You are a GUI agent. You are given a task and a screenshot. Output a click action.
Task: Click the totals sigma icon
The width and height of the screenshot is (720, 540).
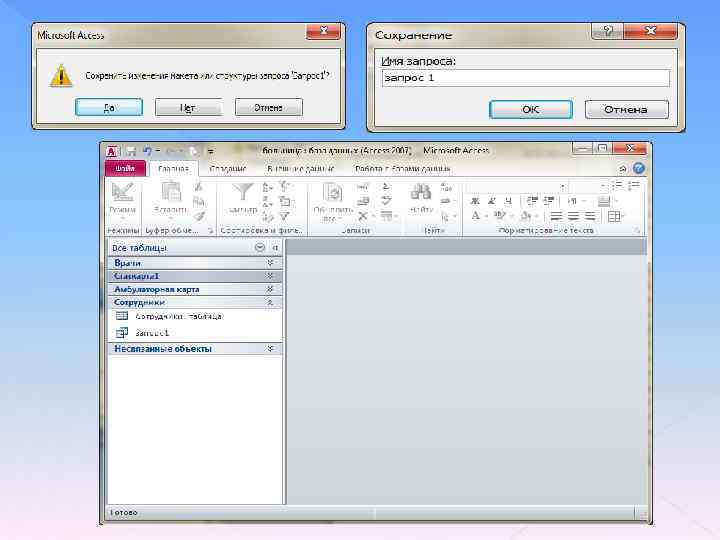386,186
